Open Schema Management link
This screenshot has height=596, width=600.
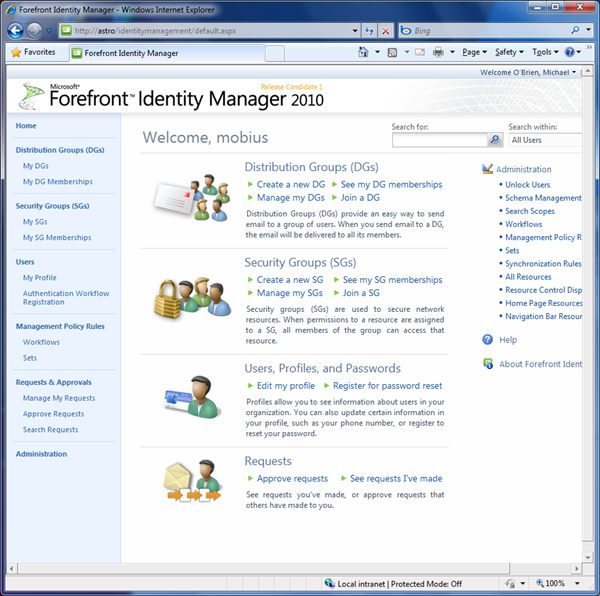click(543, 198)
